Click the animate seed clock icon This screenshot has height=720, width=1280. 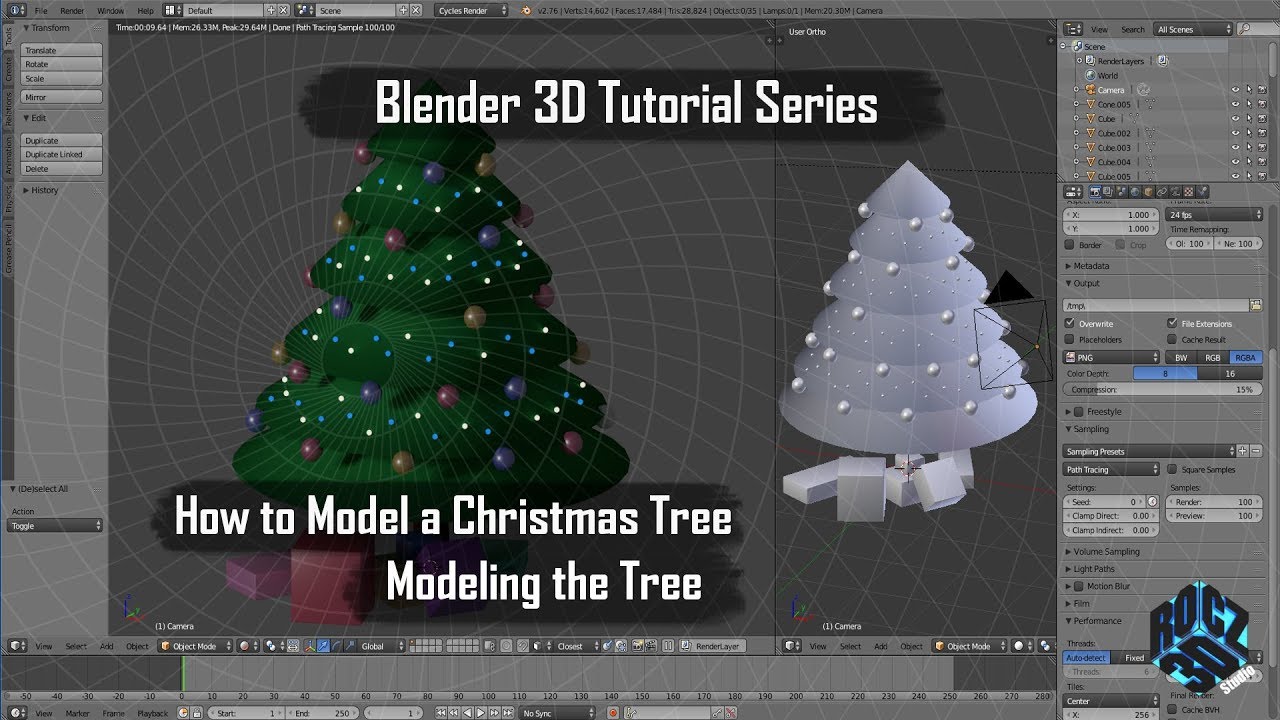pos(1152,502)
